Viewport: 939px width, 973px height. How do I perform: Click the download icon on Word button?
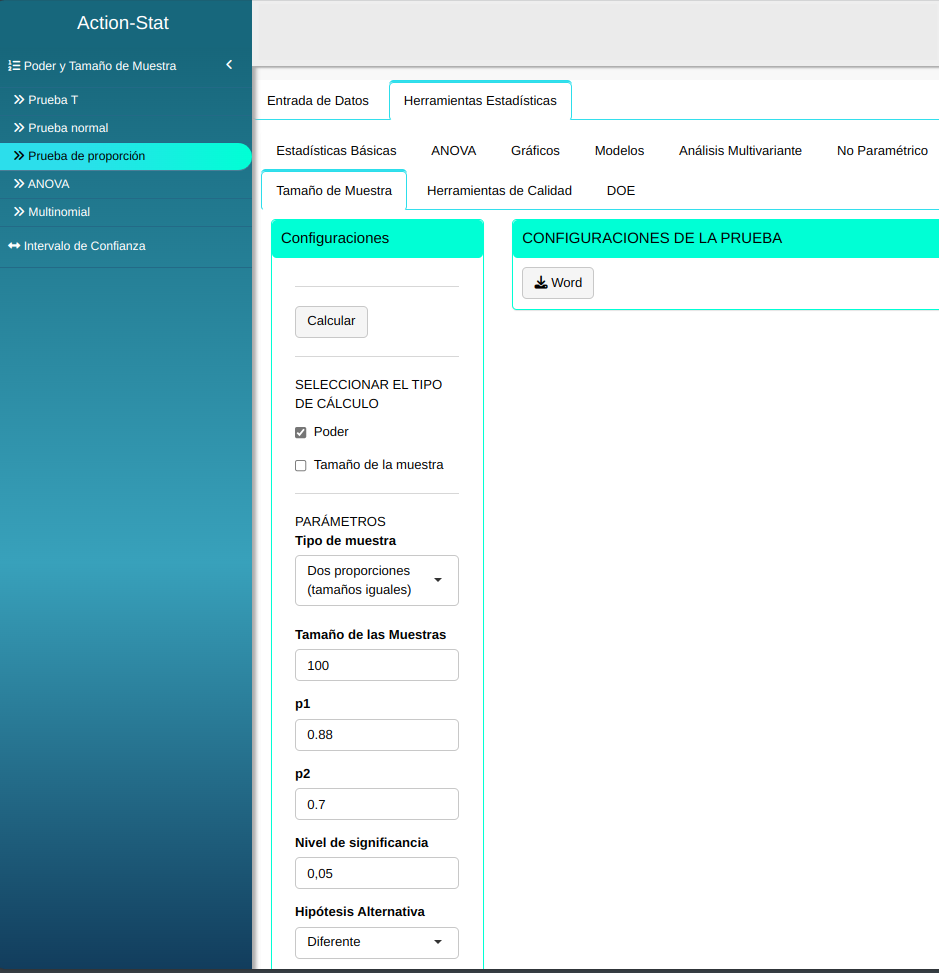pyautogui.click(x=540, y=283)
